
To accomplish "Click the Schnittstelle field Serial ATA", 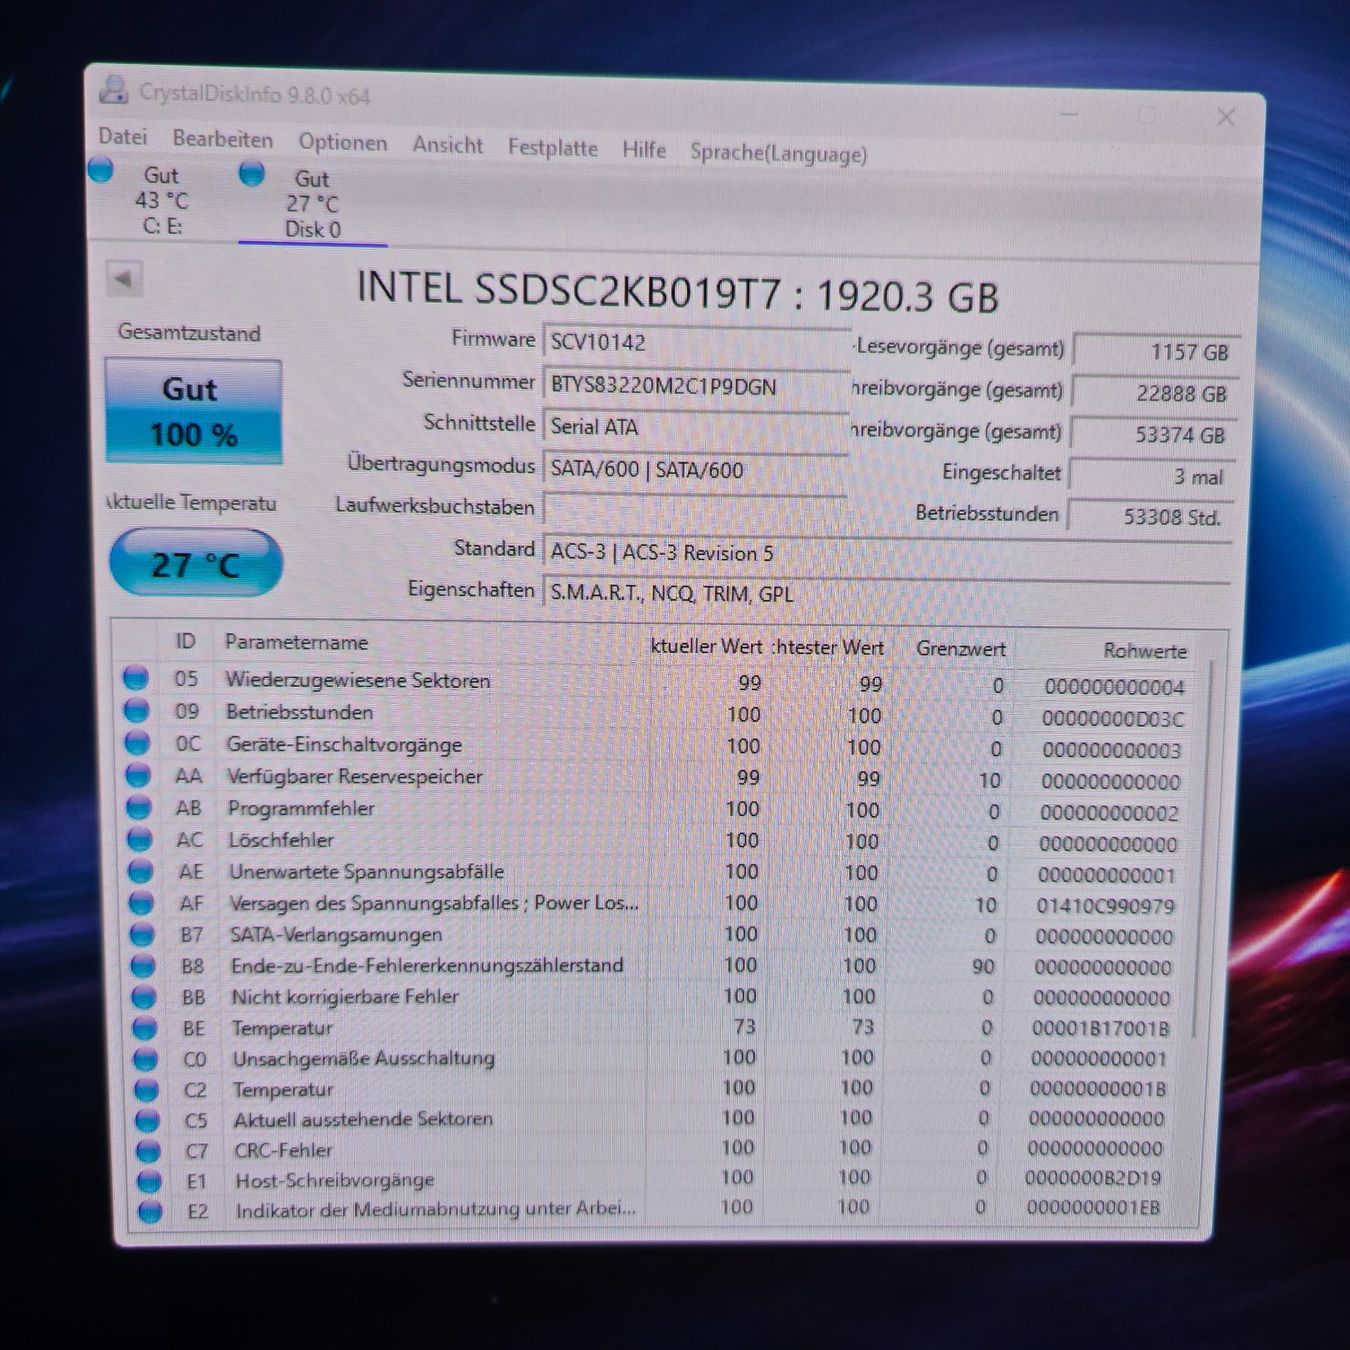I will (x=695, y=427).
